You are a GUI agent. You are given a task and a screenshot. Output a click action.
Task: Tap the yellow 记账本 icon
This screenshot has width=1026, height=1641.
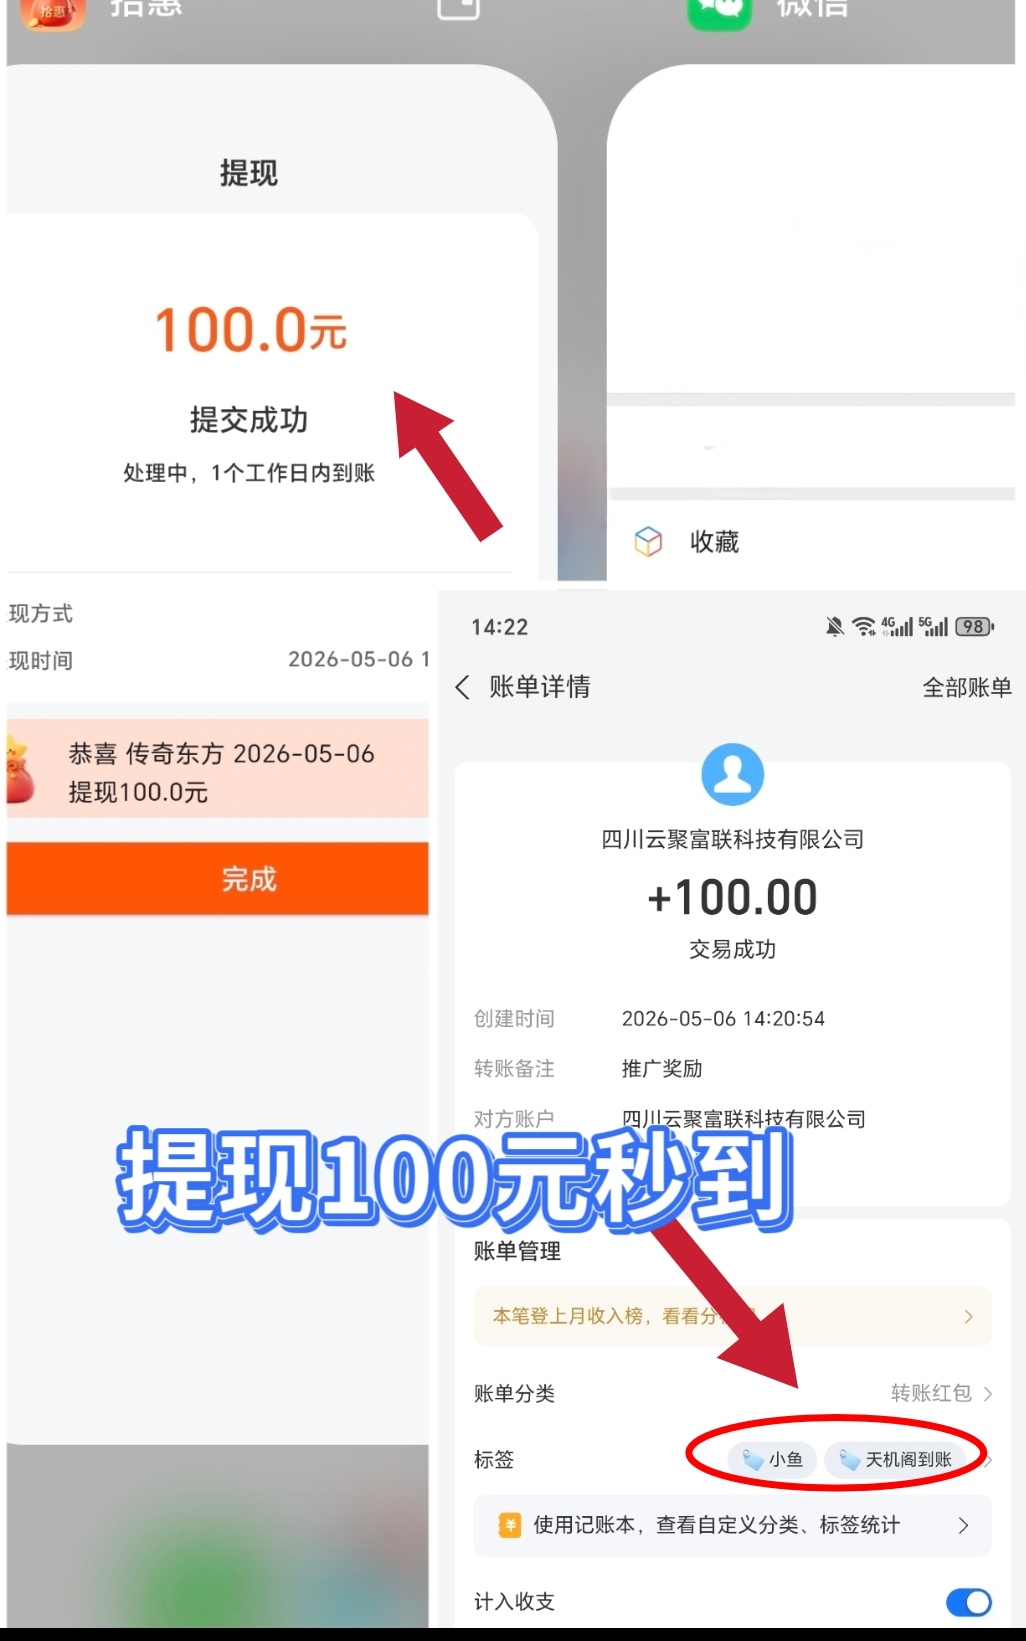pos(510,1525)
